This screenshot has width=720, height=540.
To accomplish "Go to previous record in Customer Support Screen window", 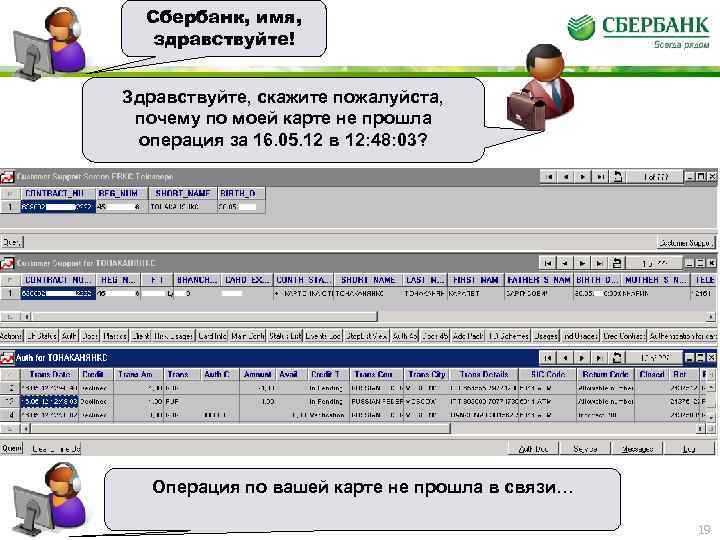I will [566, 177].
